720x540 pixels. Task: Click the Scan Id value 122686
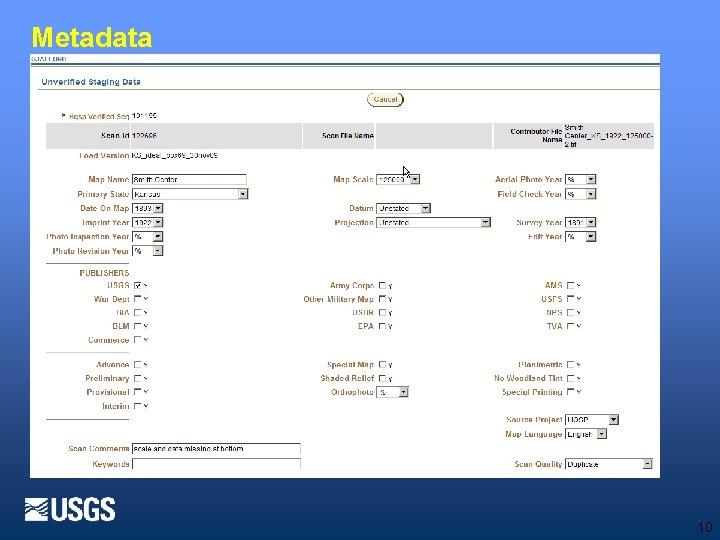[144, 136]
